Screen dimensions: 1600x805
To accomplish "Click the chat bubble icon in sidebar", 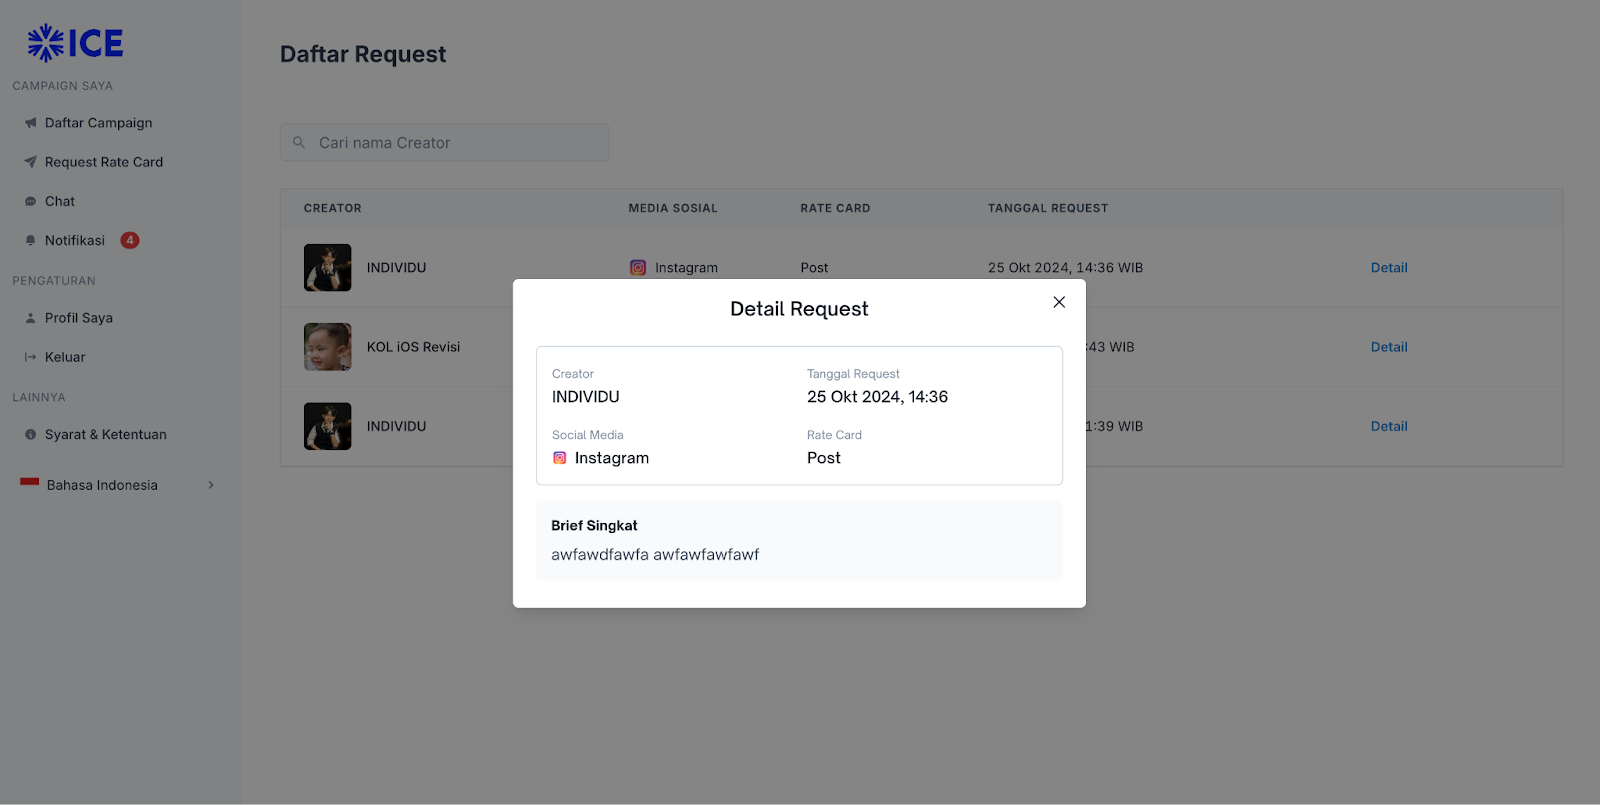I will click(30, 201).
